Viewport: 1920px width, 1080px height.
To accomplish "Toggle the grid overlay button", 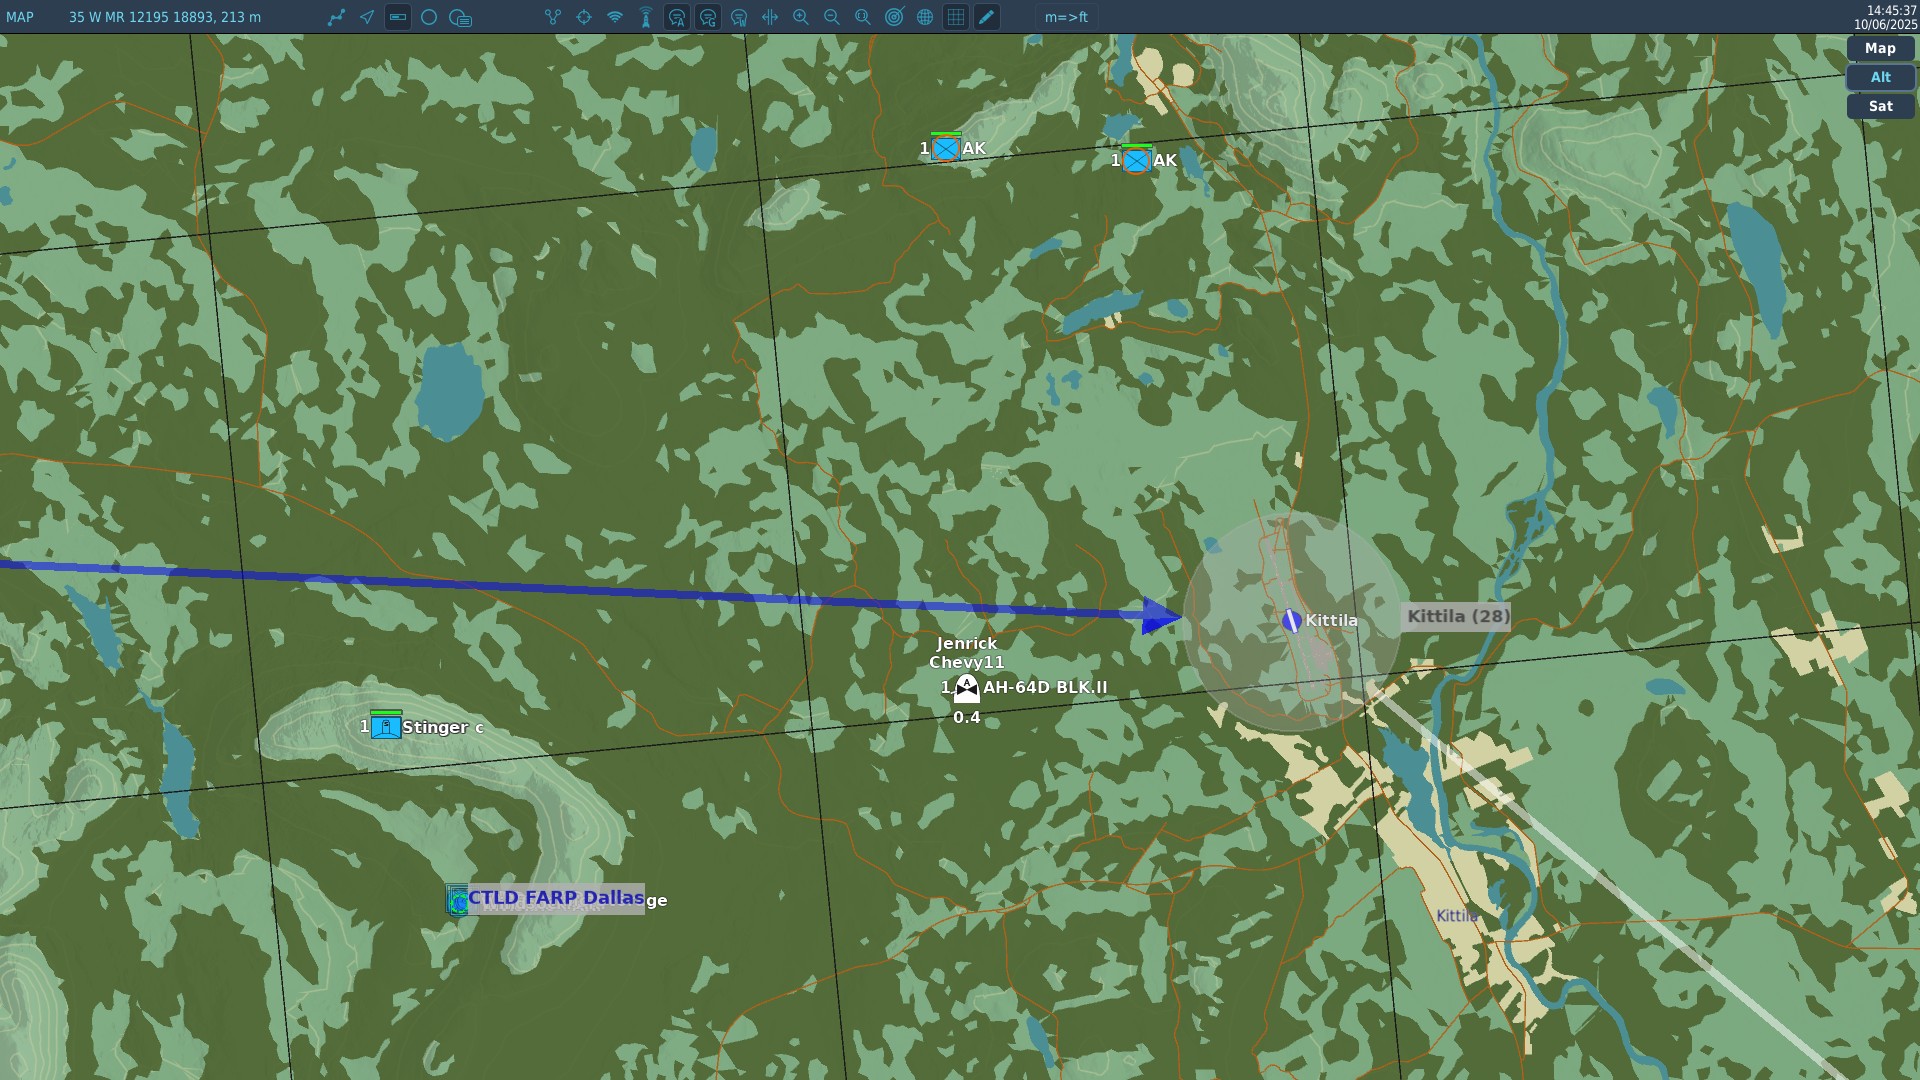I will pyautogui.click(x=956, y=17).
